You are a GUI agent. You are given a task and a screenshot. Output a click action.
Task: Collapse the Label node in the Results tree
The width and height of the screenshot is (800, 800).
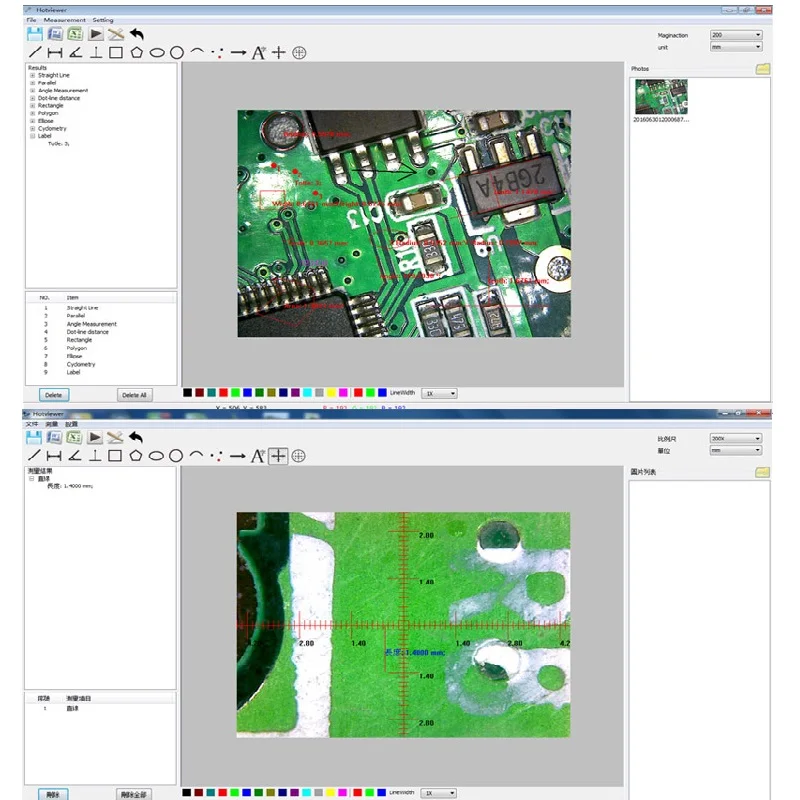point(33,136)
